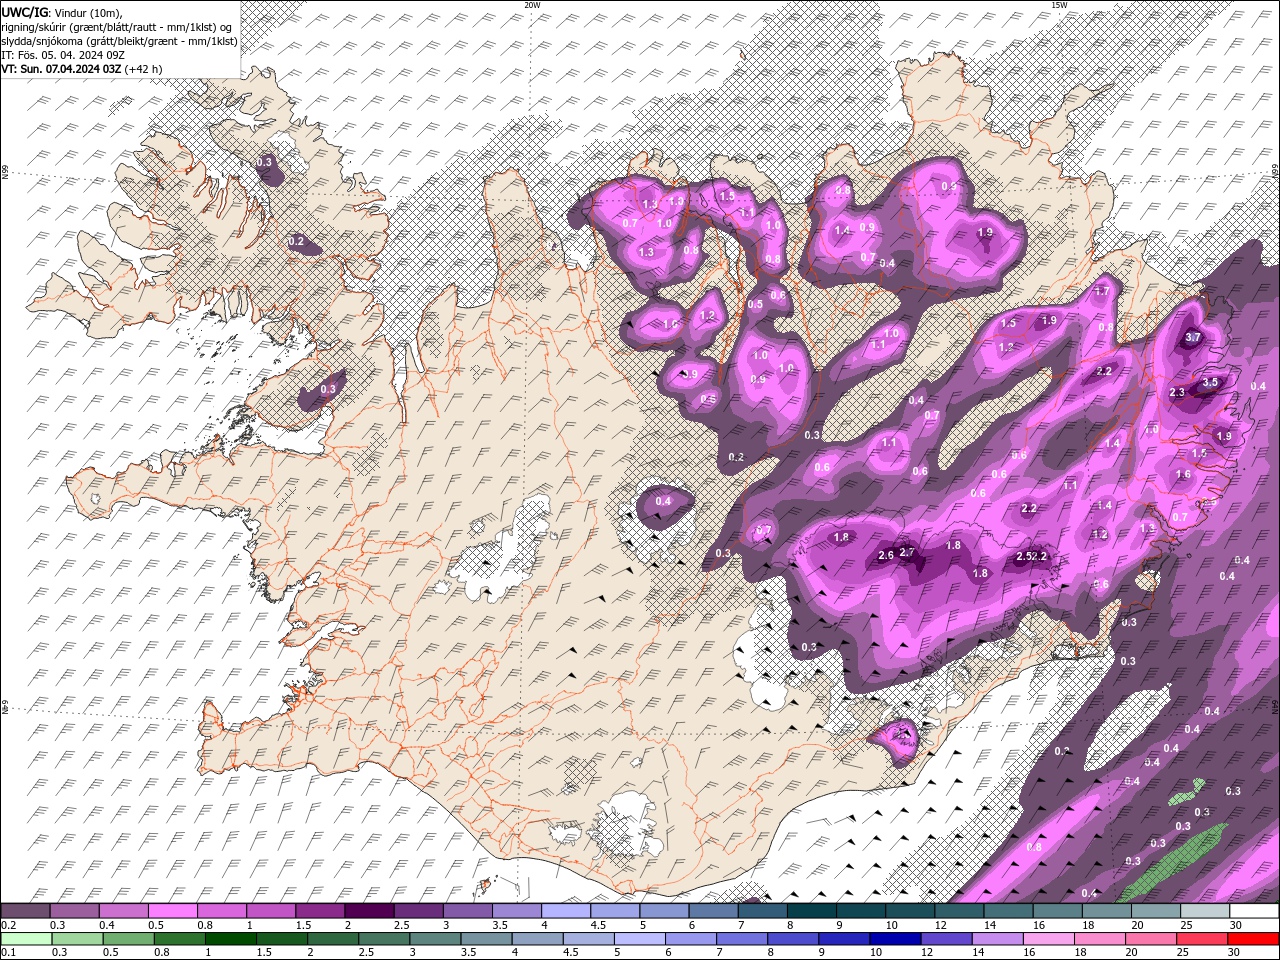The width and height of the screenshot is (1280, 960).
Task: Click the 'rigning/skúrir' legend description line
Action: tap(118, 26)
